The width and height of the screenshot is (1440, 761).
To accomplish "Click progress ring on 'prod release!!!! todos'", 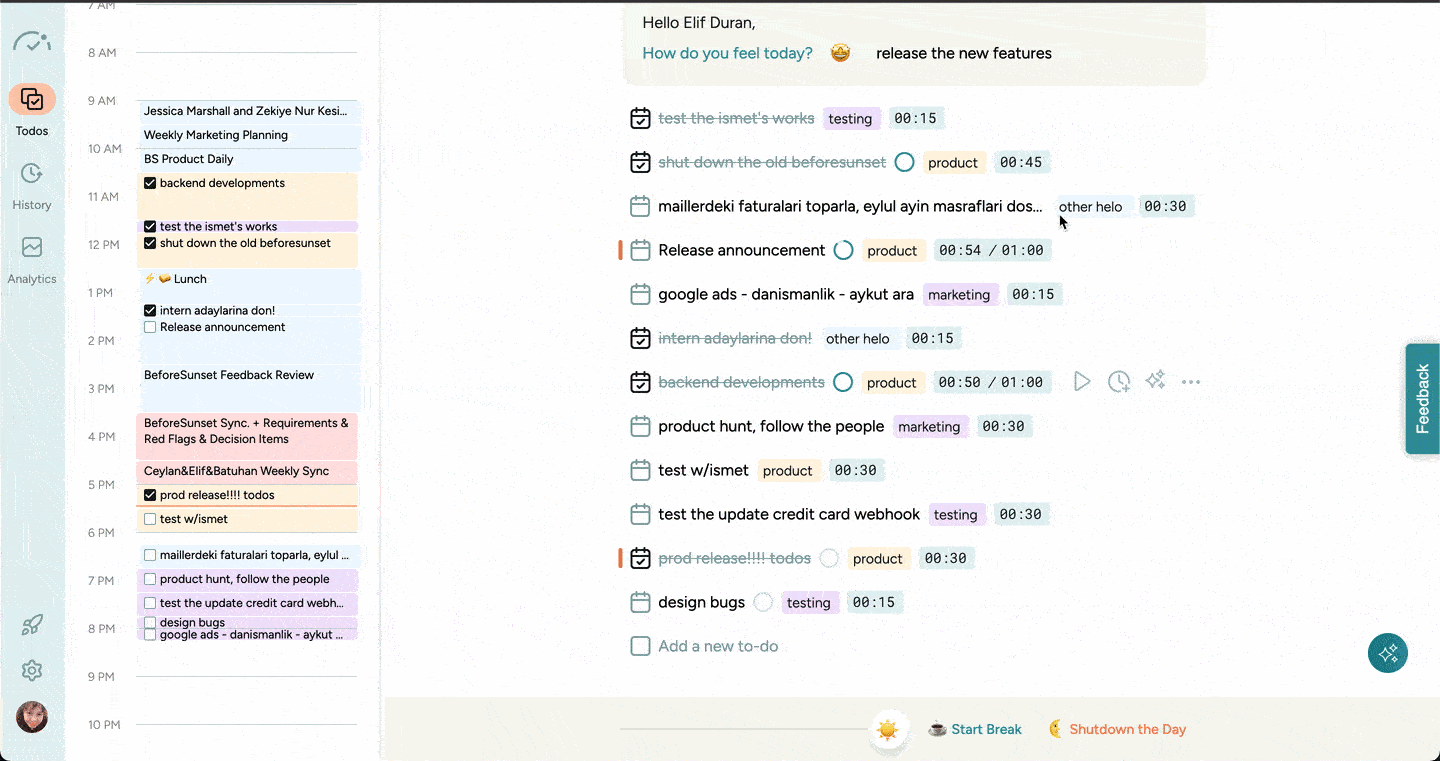I will tap(829, 558).
